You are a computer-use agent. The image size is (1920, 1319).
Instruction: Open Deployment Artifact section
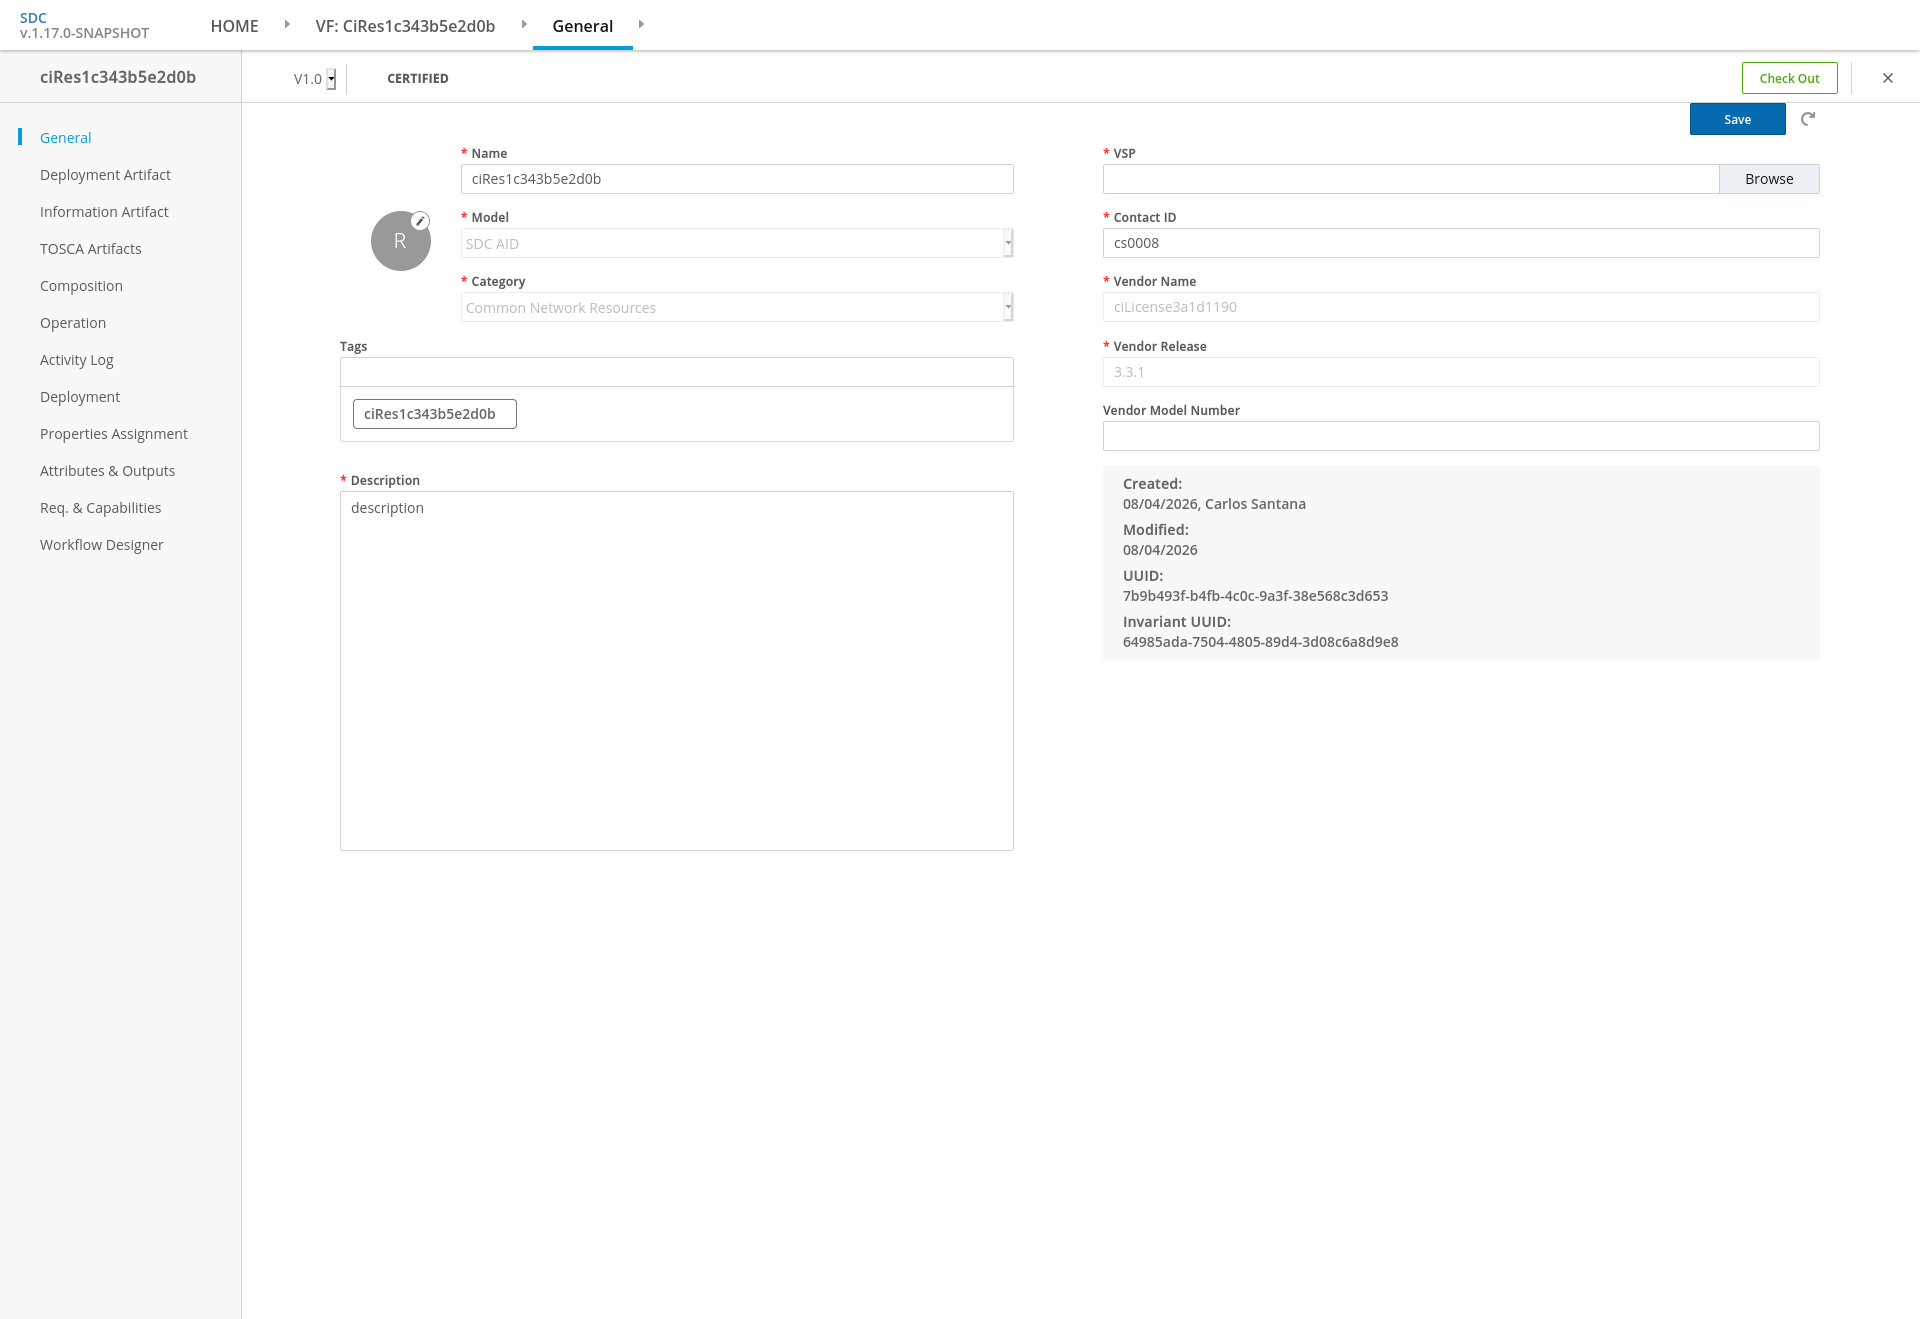point(105,175)
